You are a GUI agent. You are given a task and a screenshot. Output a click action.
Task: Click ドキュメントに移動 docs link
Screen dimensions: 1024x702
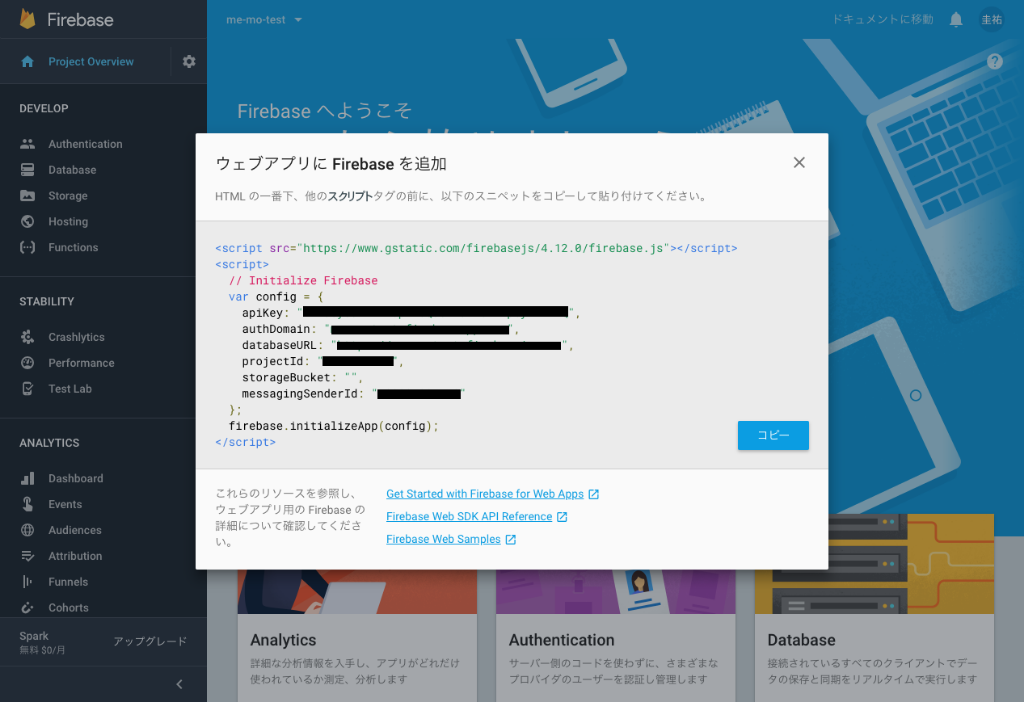[x=882, y=20]
